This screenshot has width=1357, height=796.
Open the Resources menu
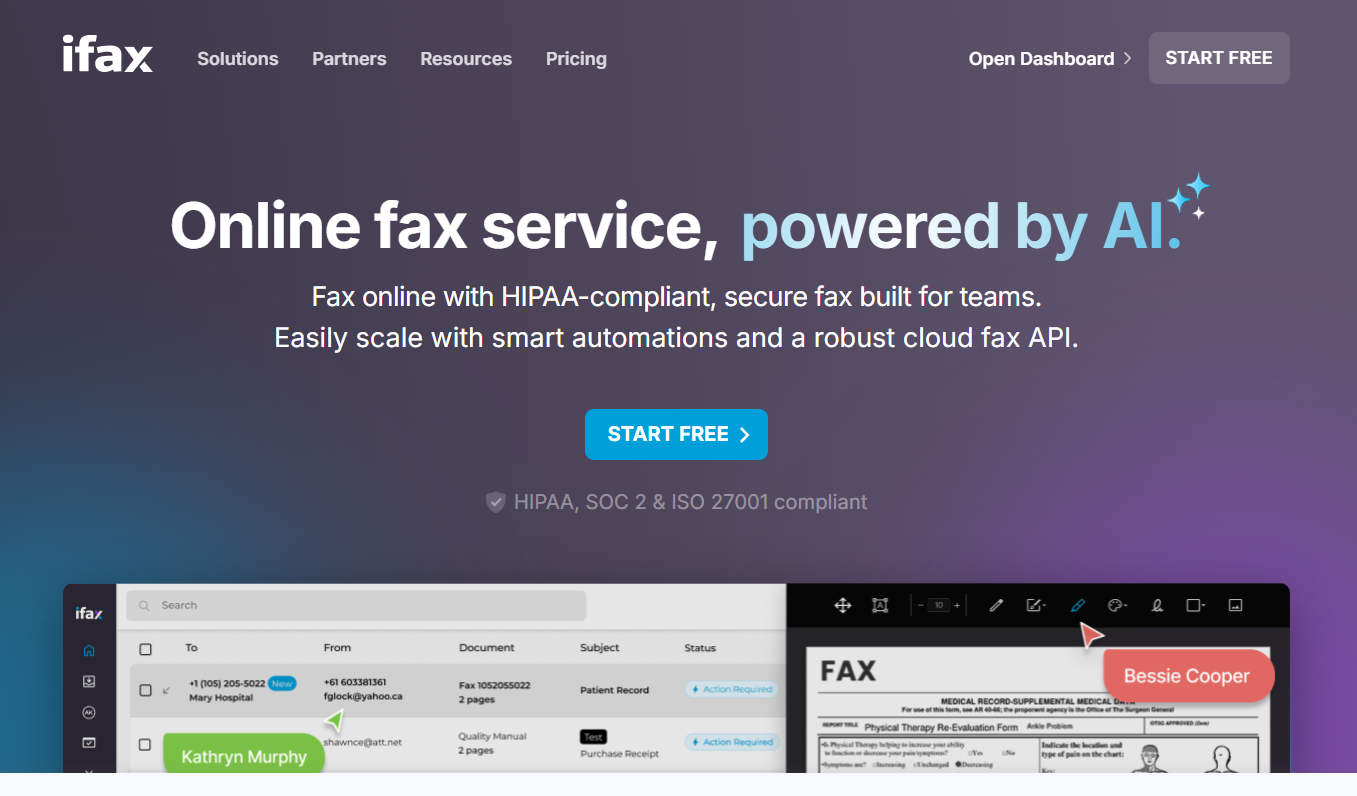[466, 59]
